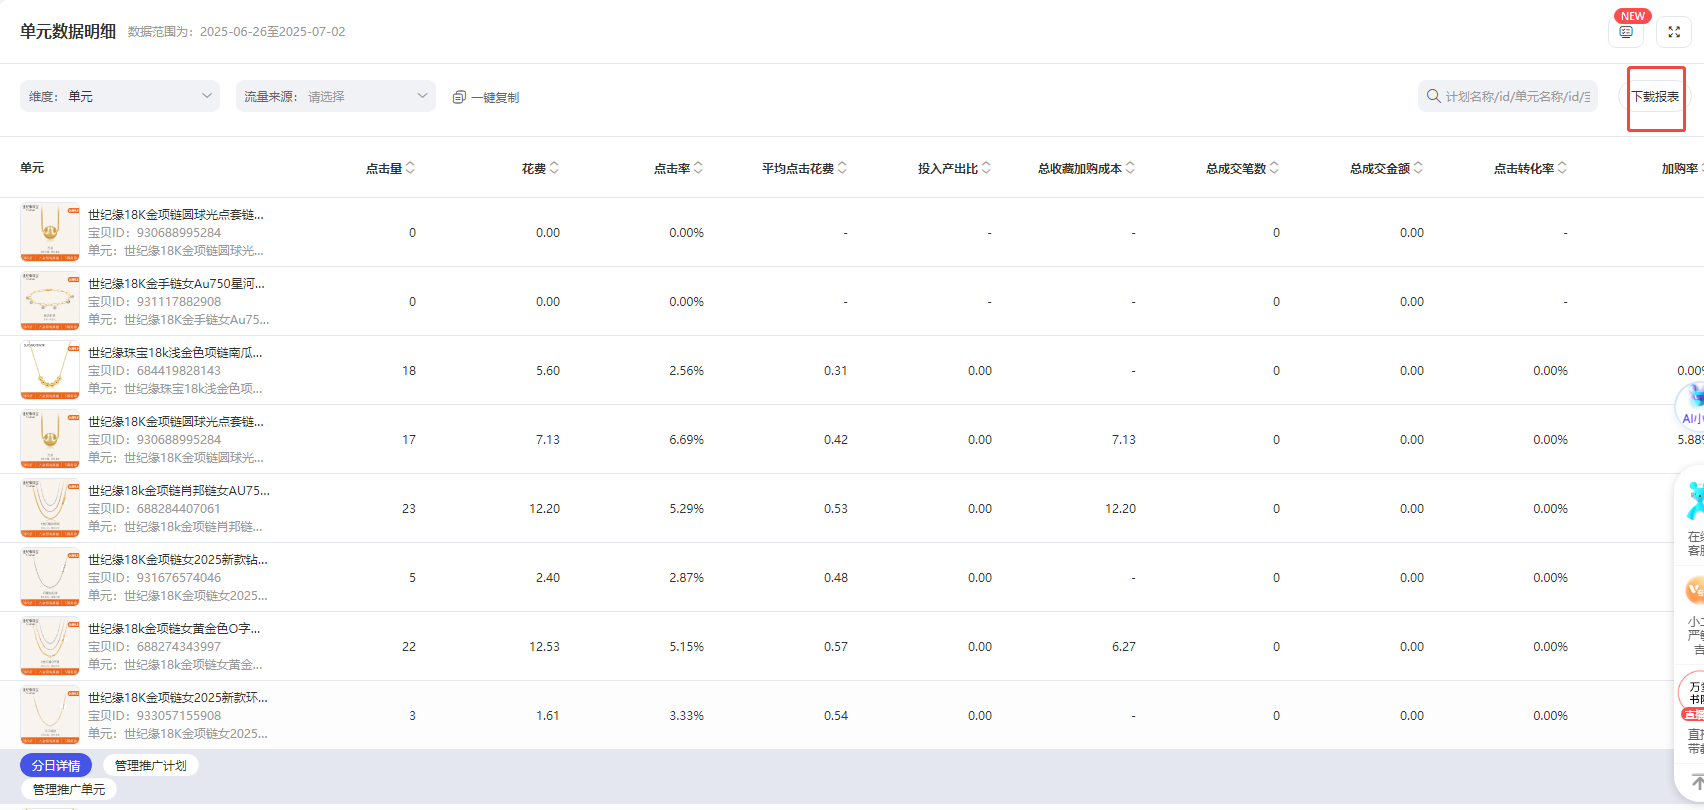This screenshot has height=810, width=1704.
Task: Click the back-to-top arrow icon
Action: (x=1696, y=781)
